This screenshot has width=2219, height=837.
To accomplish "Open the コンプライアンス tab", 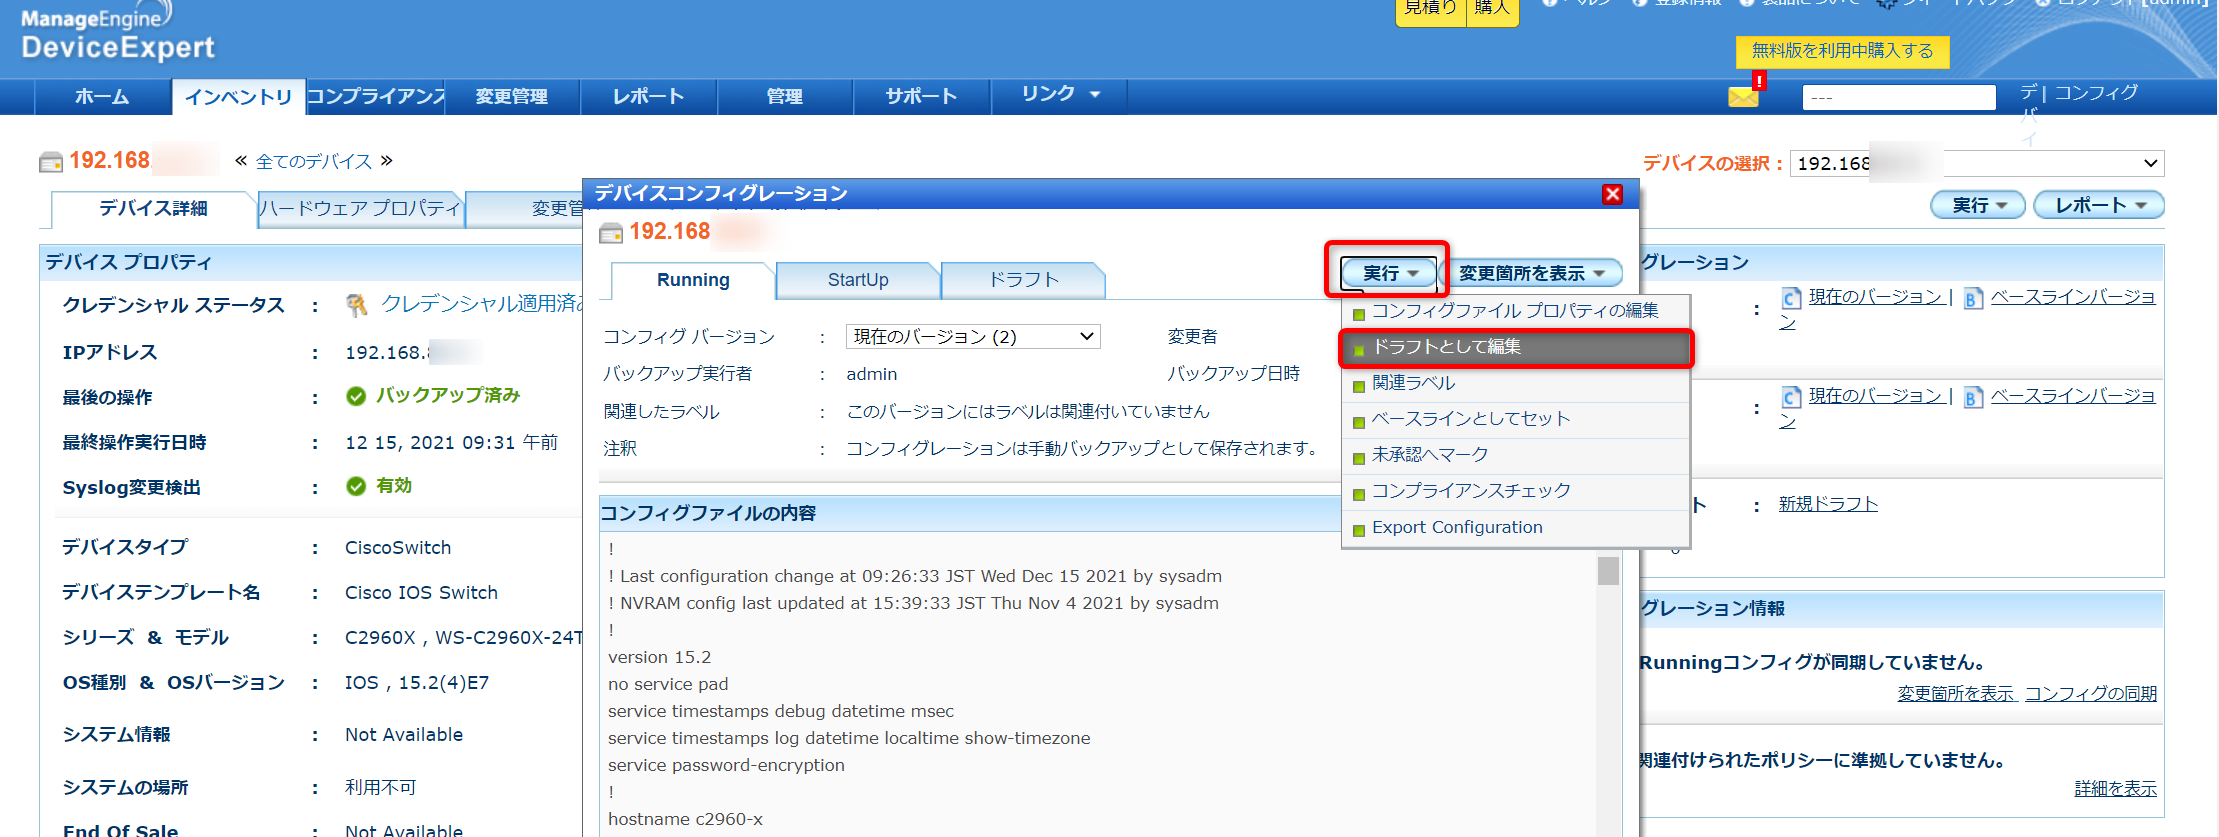I will tap(375, 97).
